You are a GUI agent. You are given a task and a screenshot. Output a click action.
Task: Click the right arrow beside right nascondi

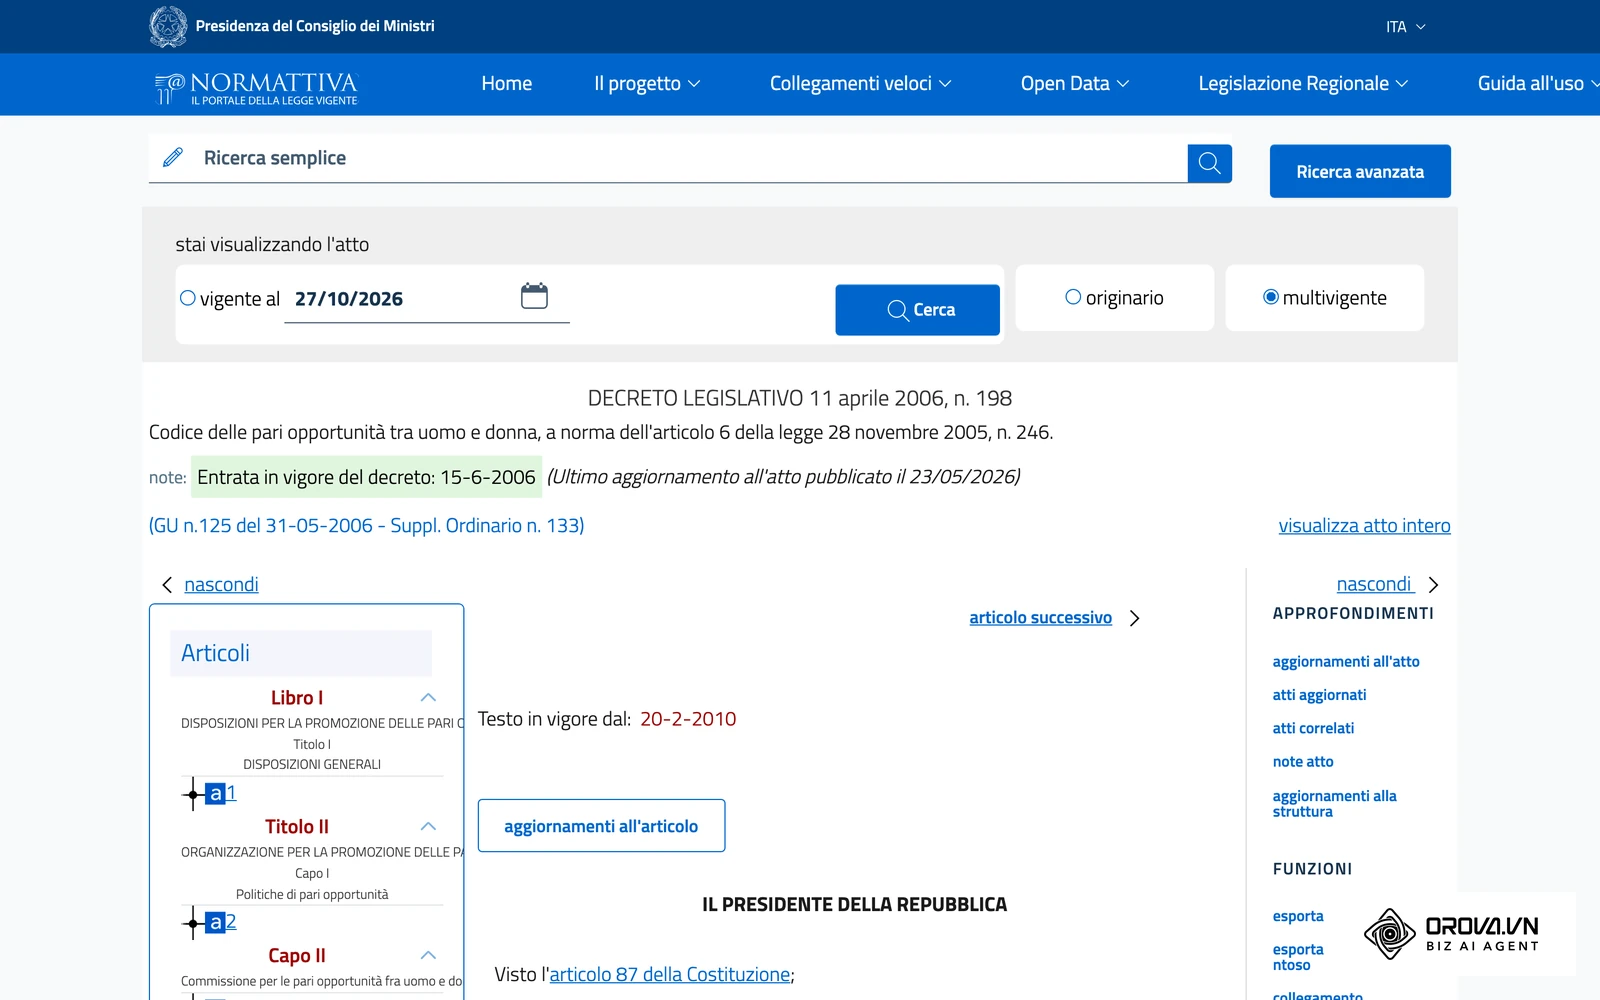[x=1433, y=585]
